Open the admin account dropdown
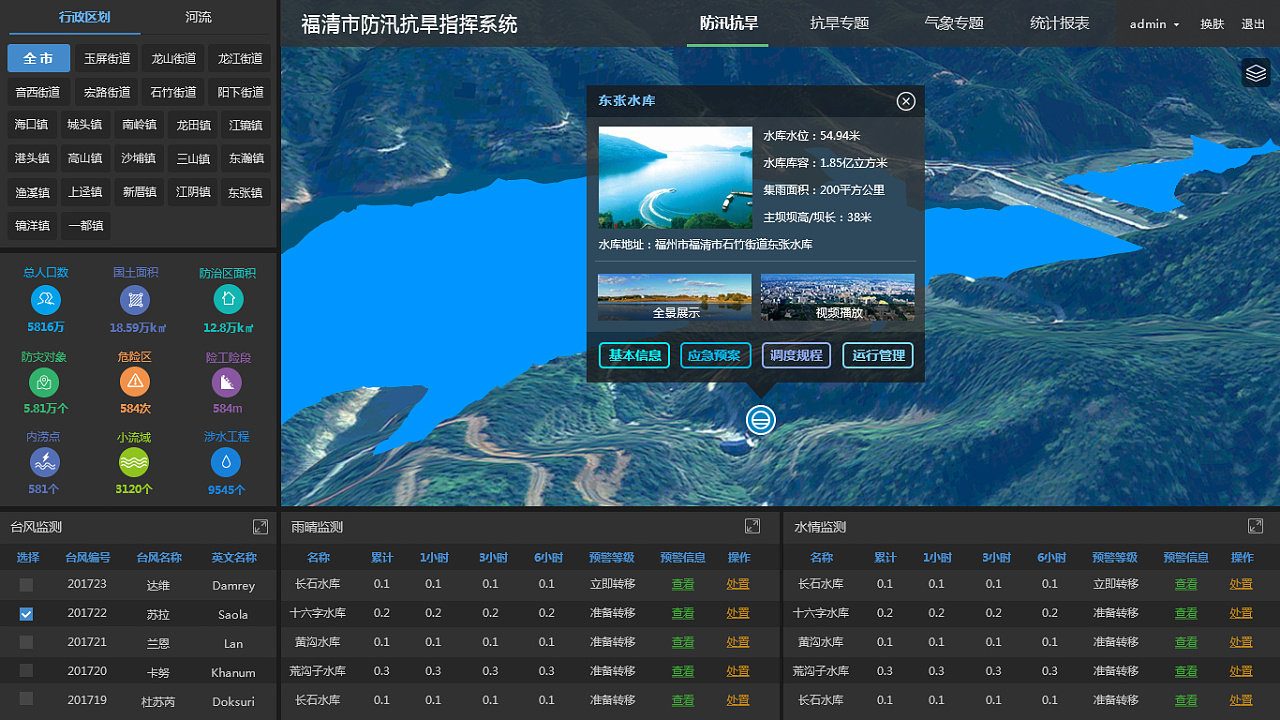This screenshot has height=720, width=1280. coord(1154,23)
